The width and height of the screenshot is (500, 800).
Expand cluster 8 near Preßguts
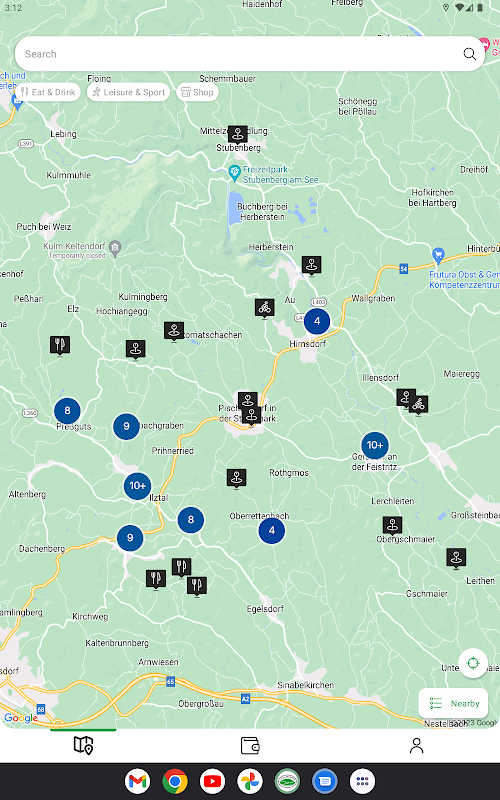67,411
